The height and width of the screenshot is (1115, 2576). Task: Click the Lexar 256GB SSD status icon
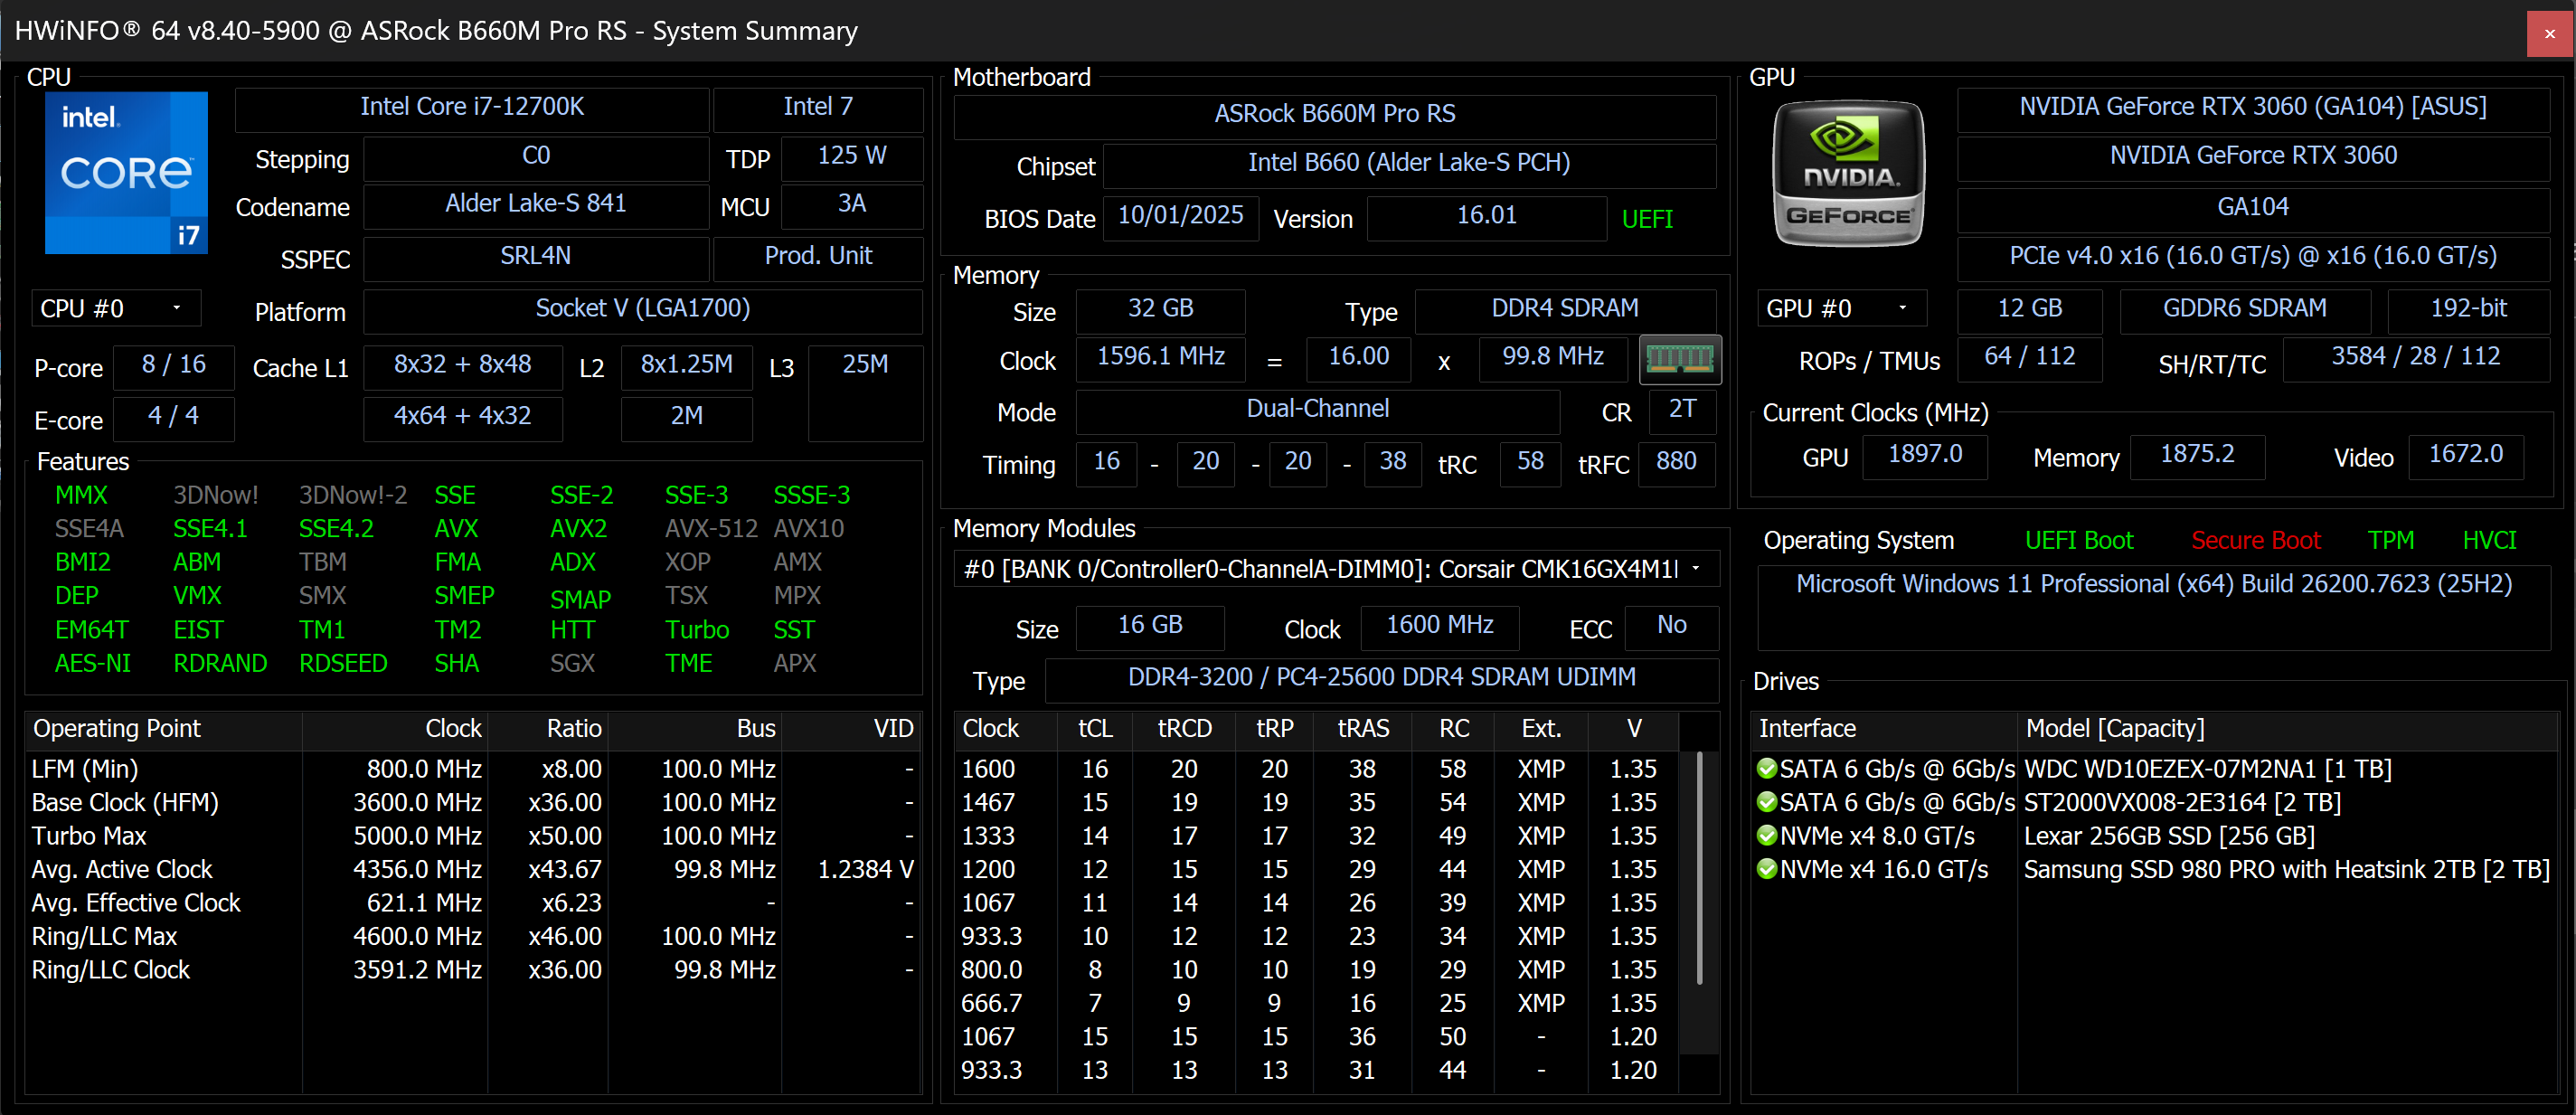click(x=1766, y=836)
